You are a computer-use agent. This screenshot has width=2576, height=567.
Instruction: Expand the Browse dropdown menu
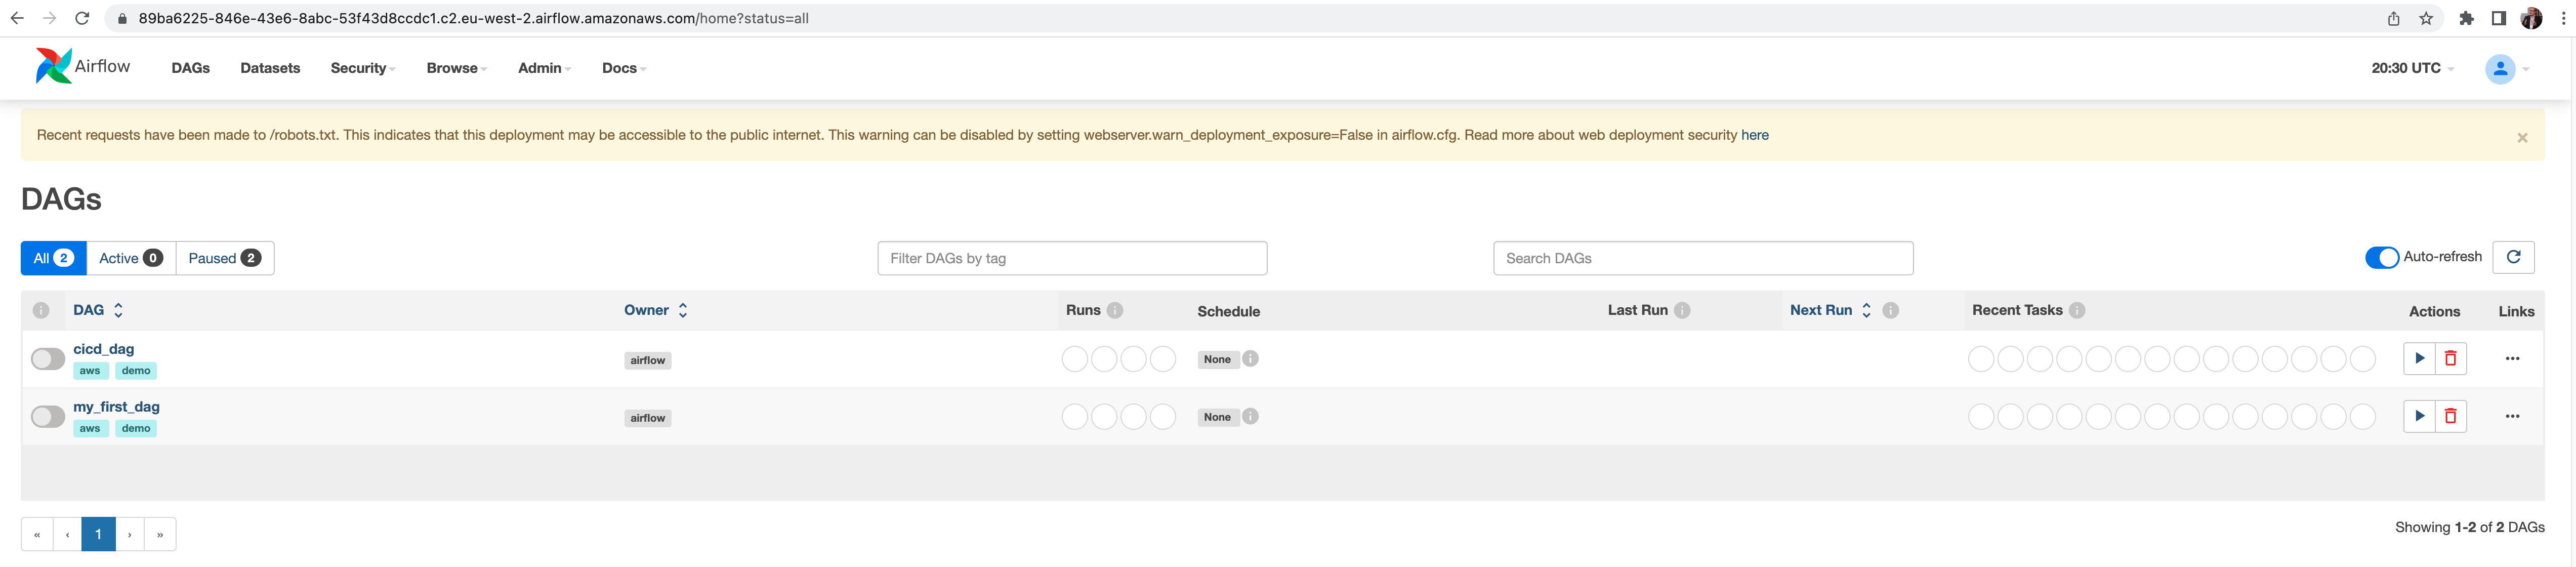click(x=457, y=68)
